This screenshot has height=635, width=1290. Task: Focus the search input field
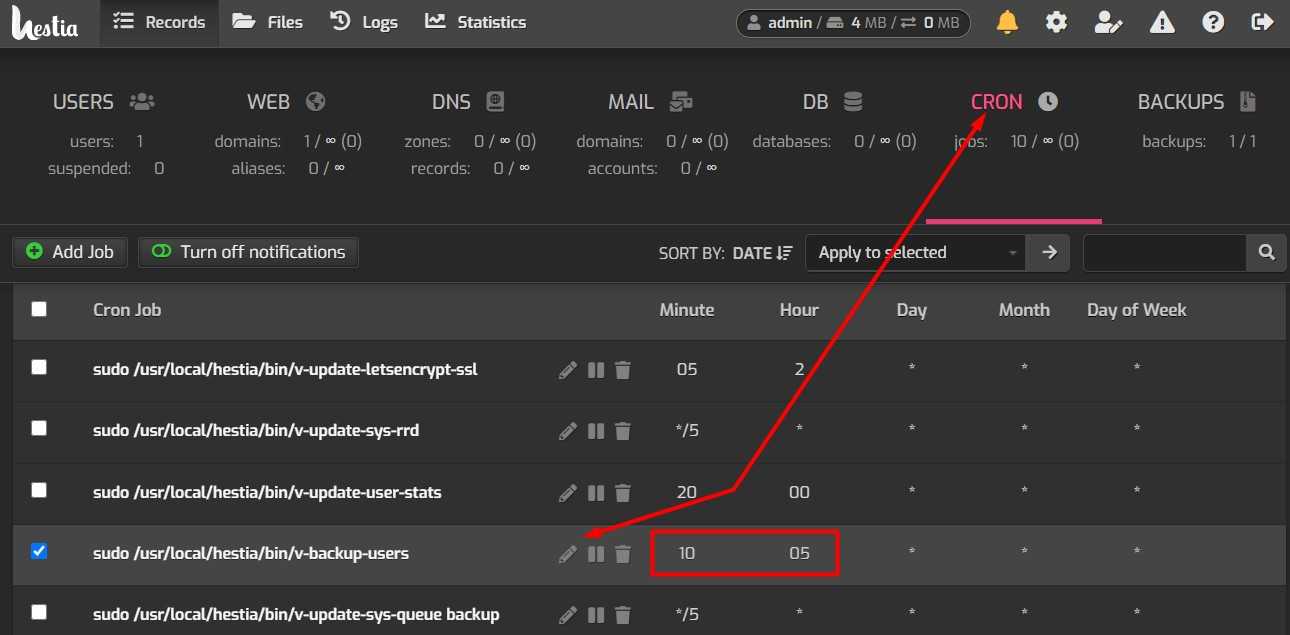tap(1164, 253)
